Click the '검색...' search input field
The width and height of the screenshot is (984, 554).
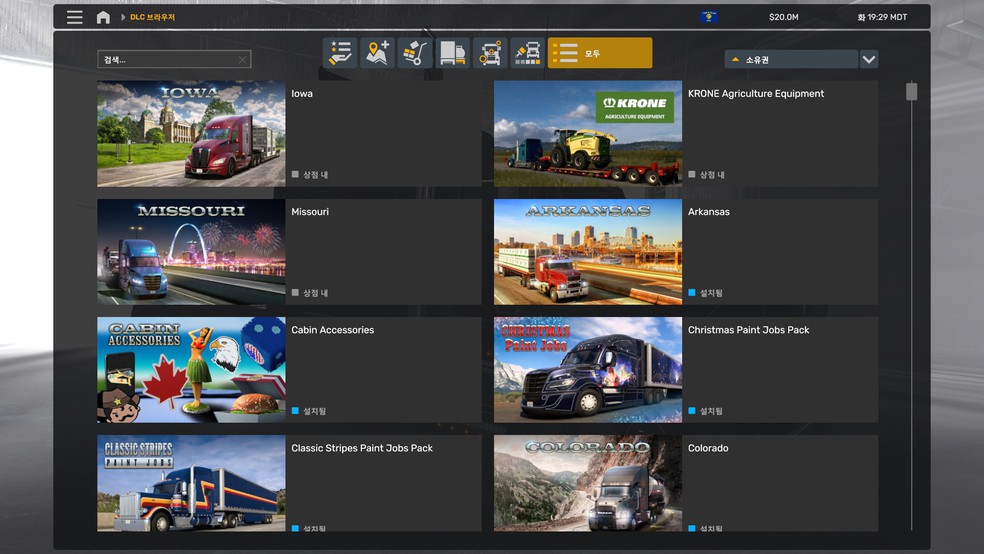pos(165,60)
